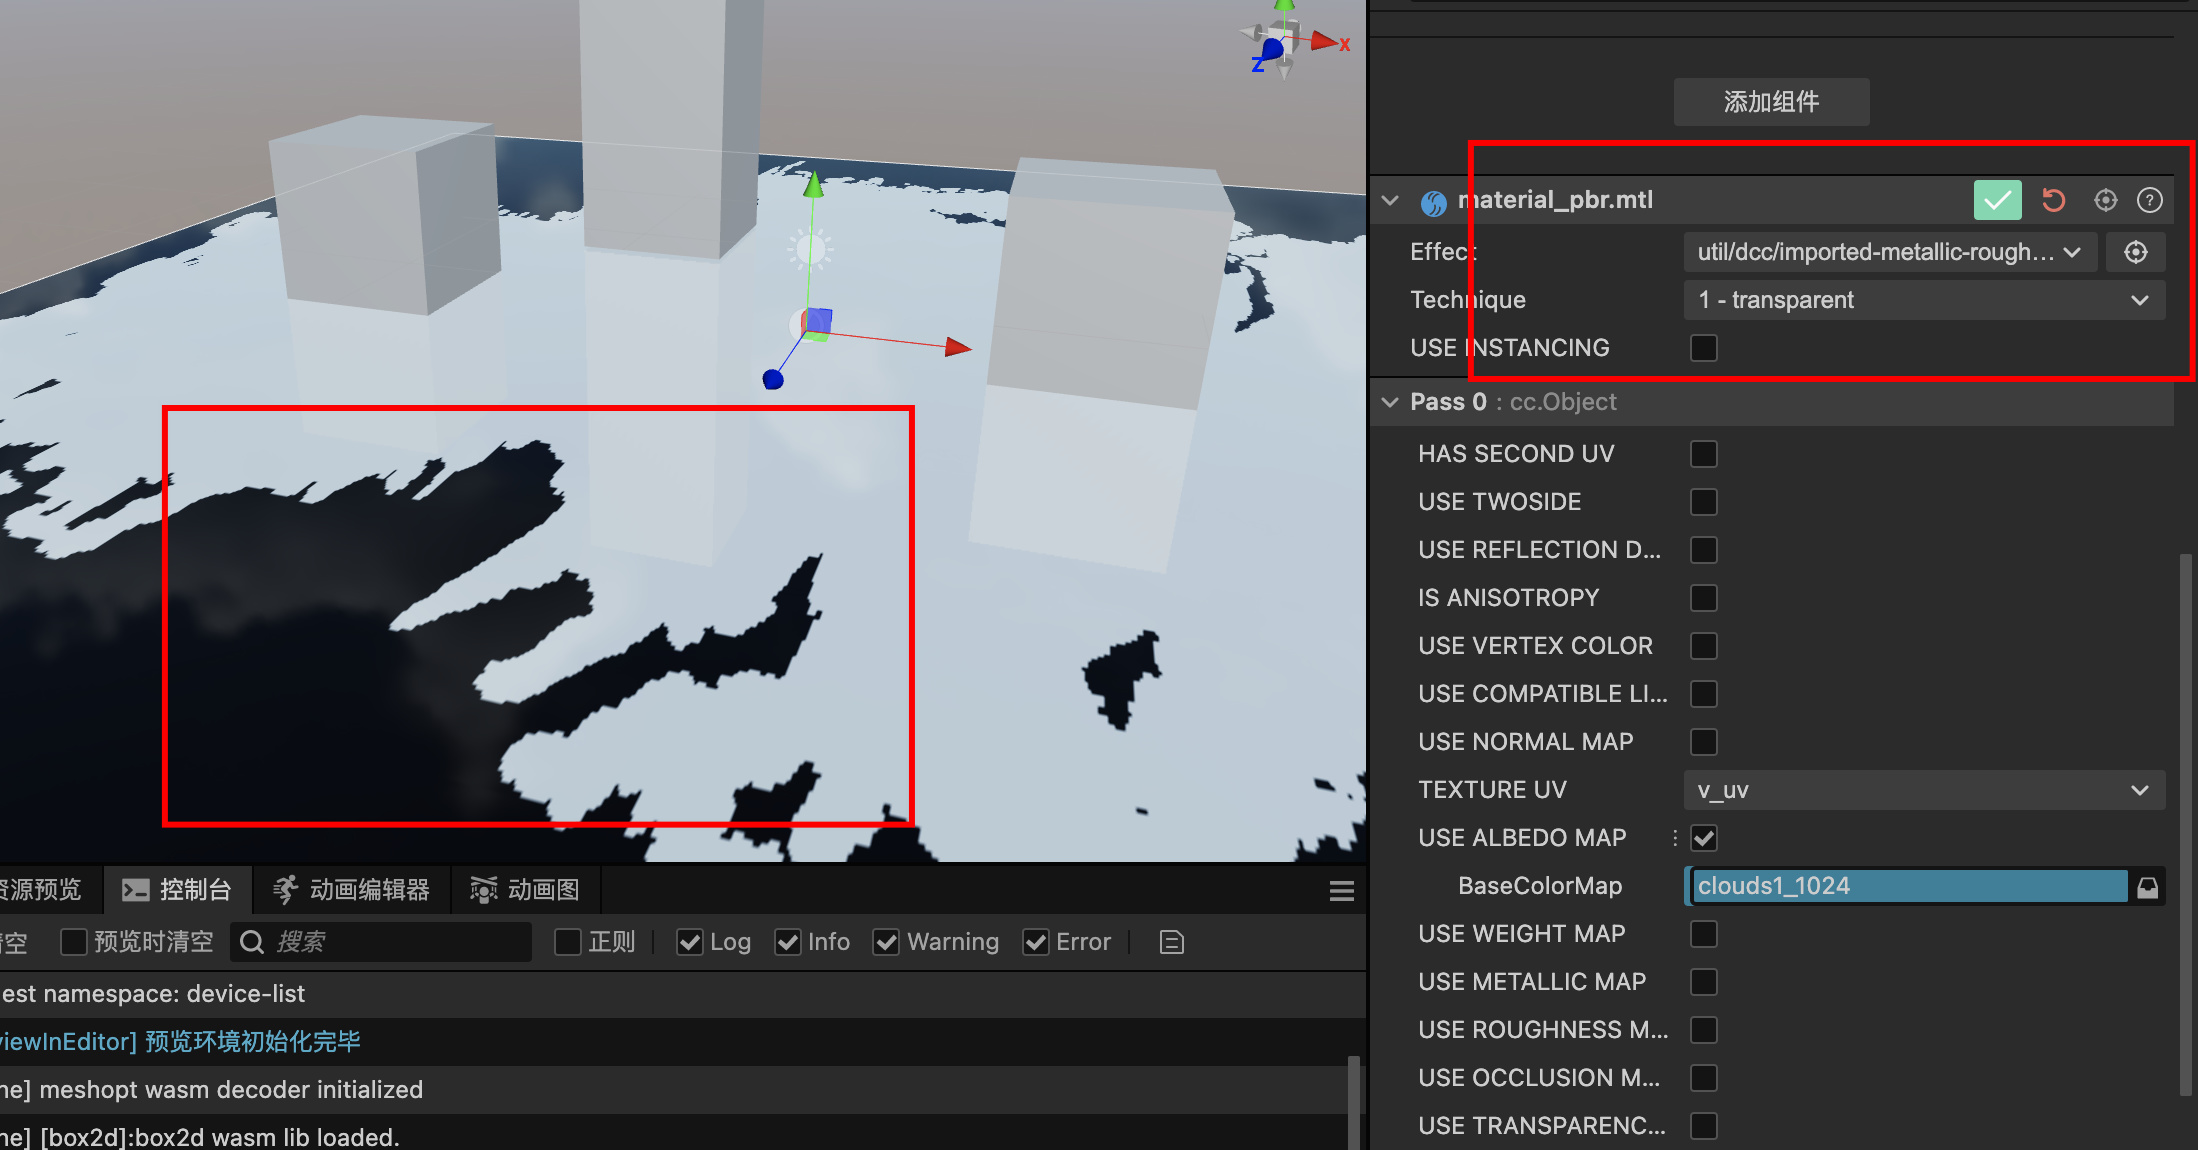The height and width of the screenshot is (1150, 2198).
Task: Click the clouds1_1024 texture field
Action: pyautogui.click(x=1907, y=886)
